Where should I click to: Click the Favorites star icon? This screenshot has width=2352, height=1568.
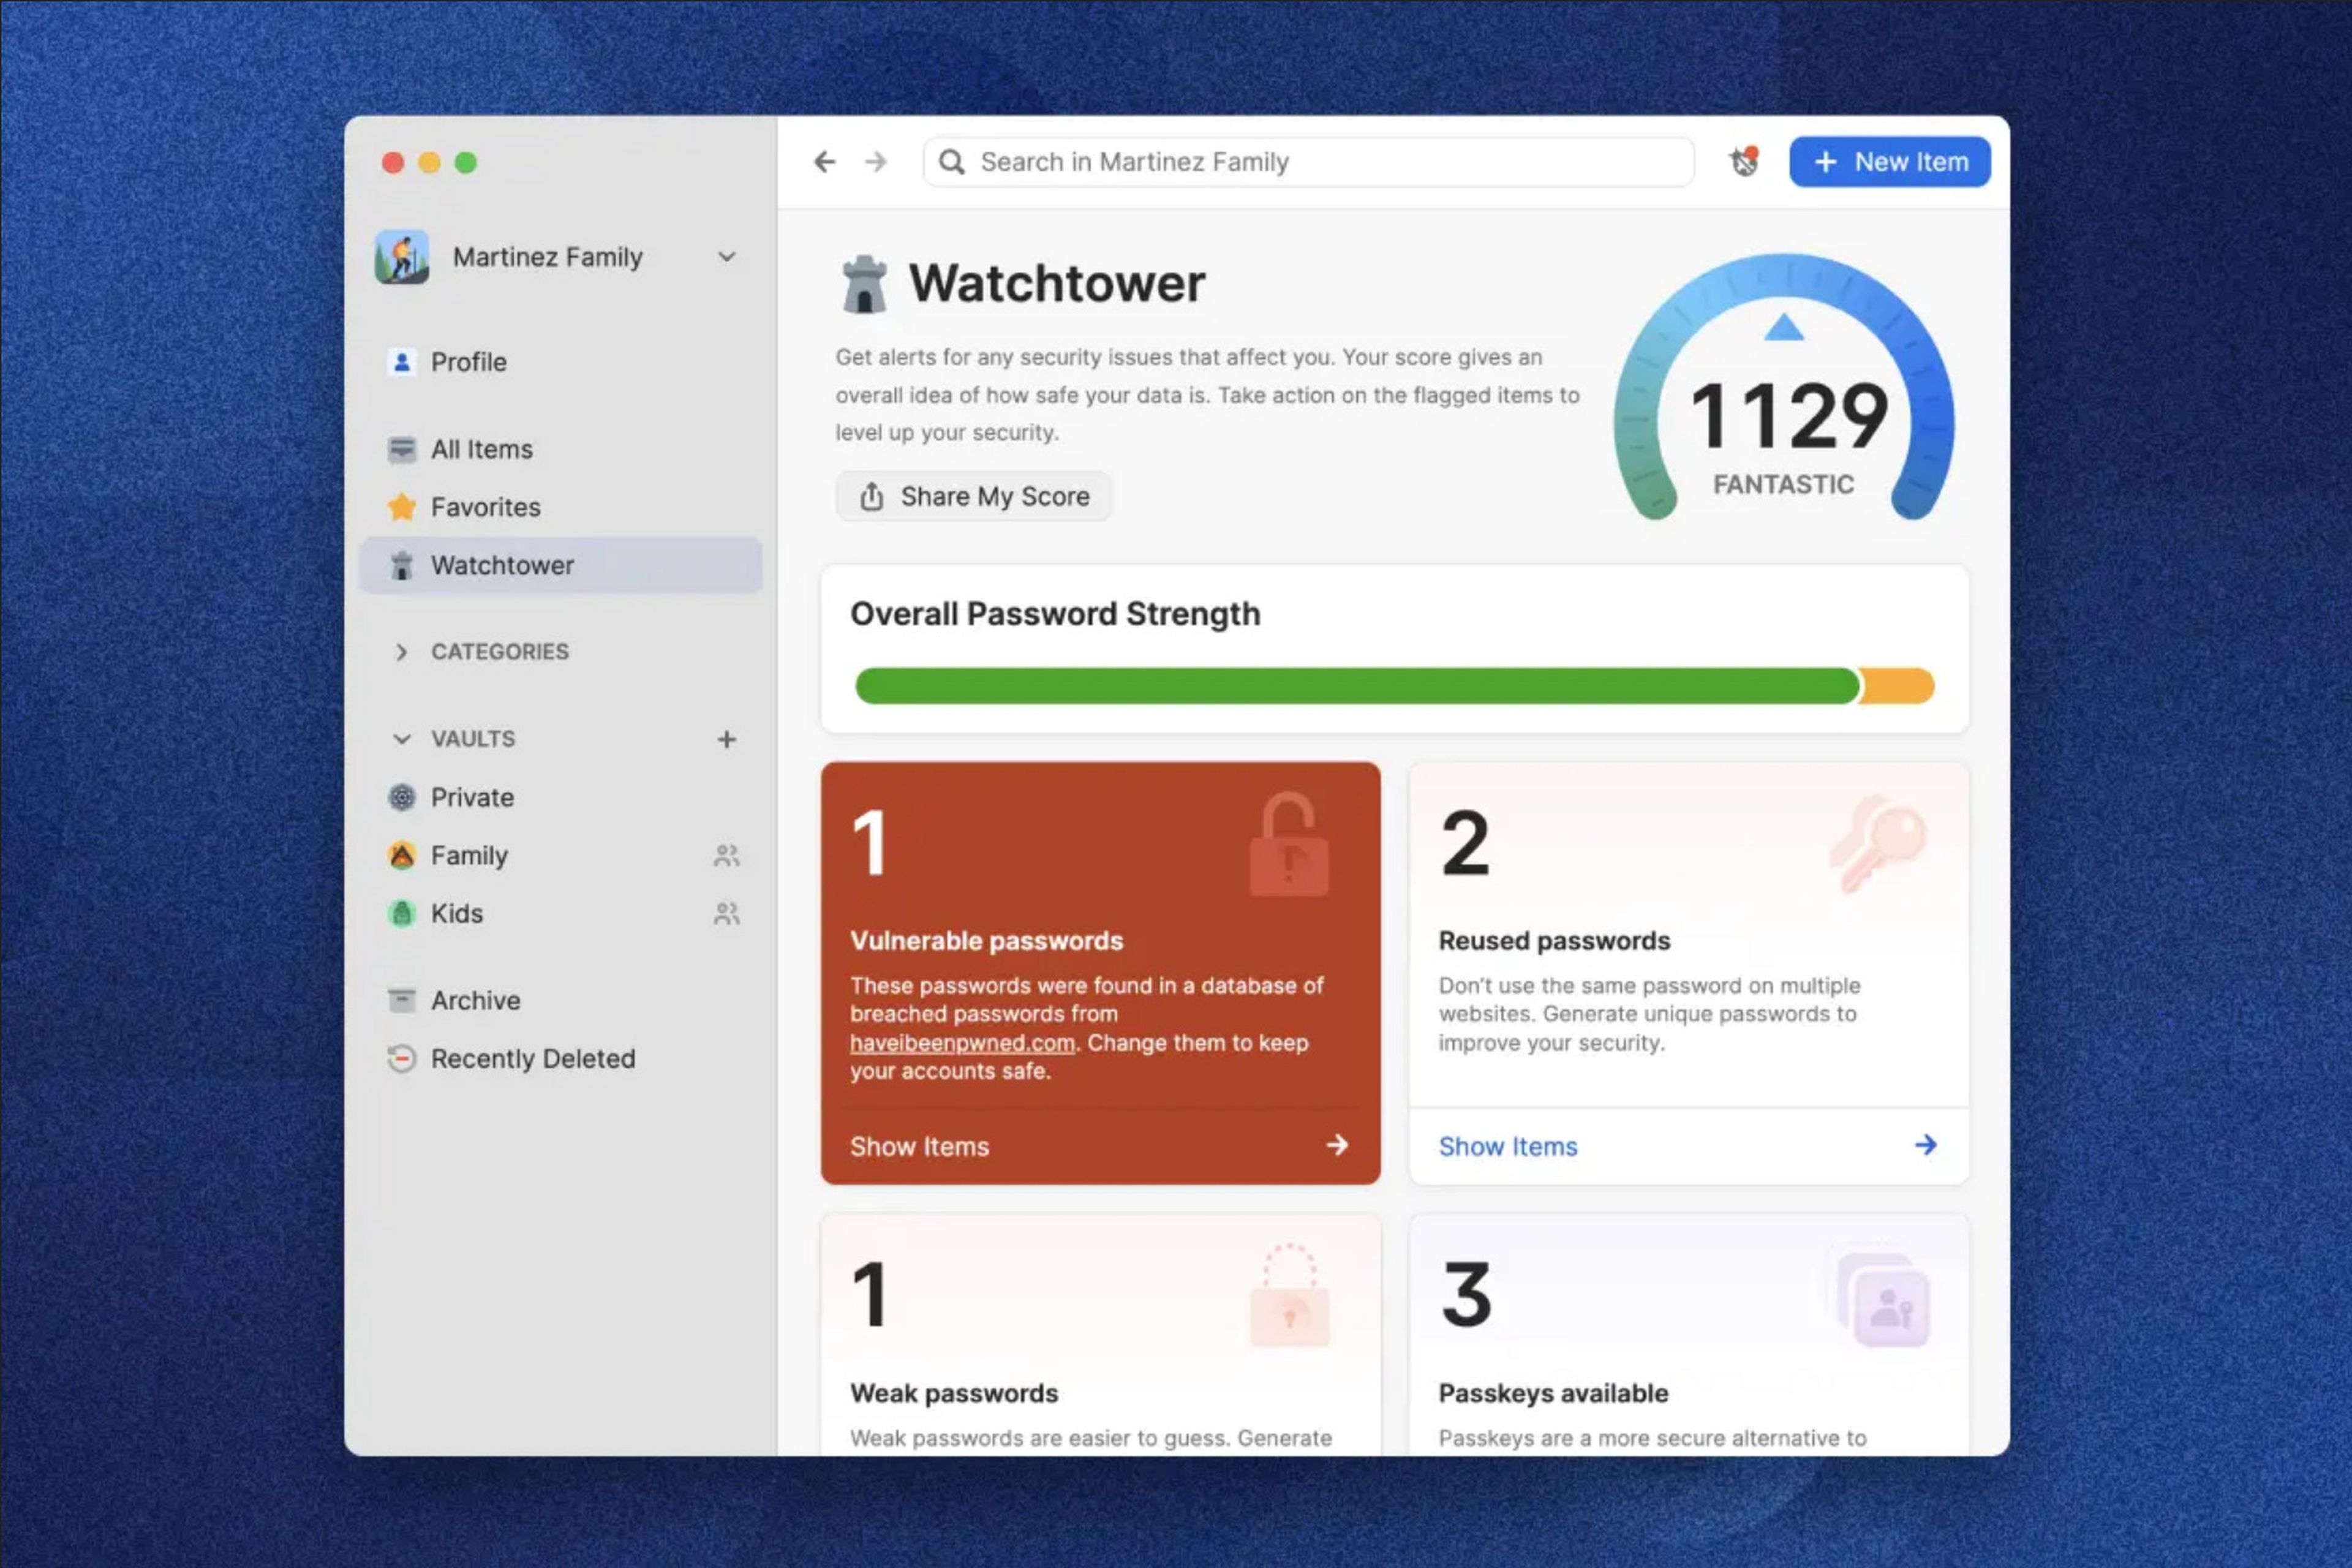[402, 507]
